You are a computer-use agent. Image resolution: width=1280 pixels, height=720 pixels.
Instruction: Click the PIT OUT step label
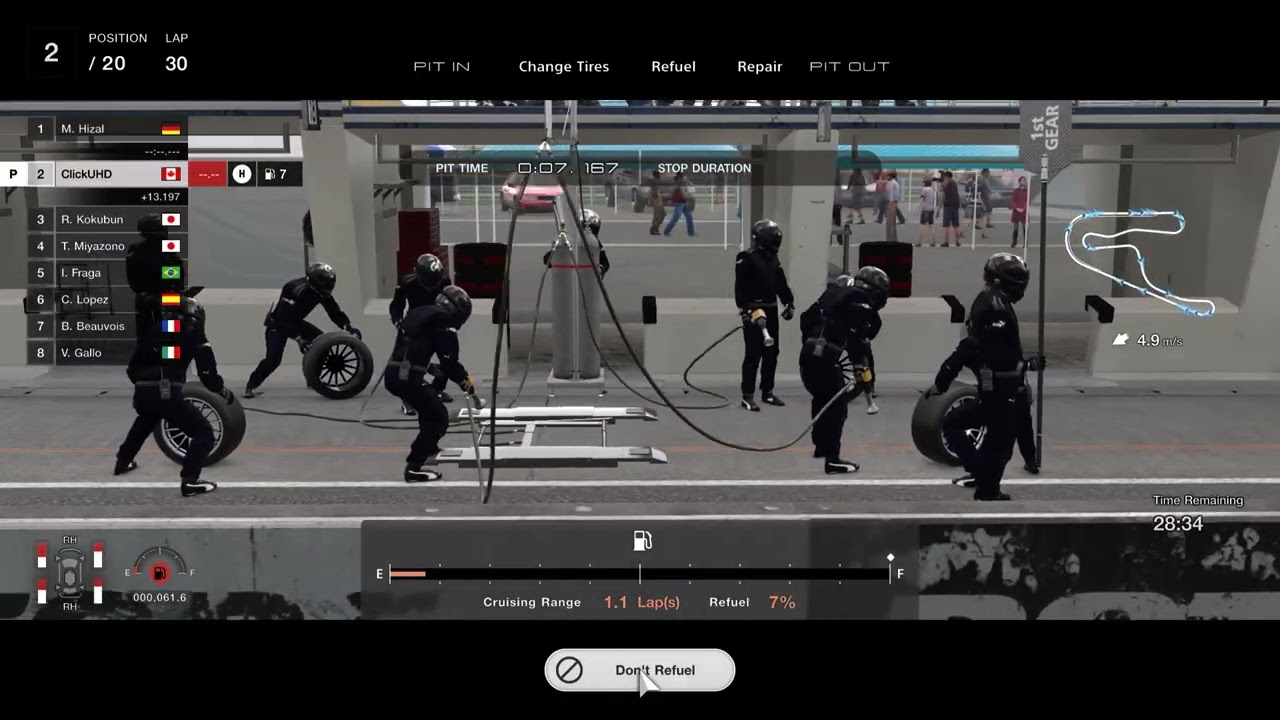[x=849, y=66]
